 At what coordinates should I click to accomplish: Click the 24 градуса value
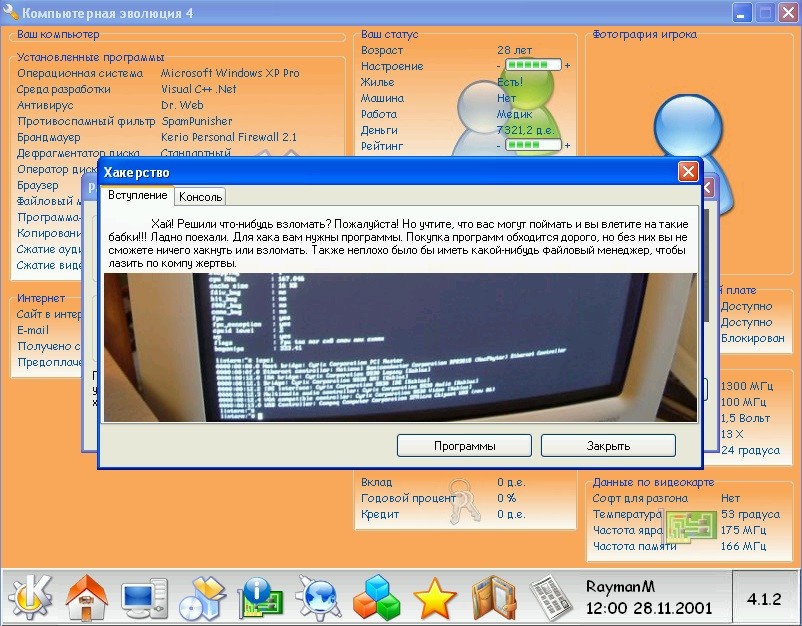pyautogui.click(x=750, y=450)
